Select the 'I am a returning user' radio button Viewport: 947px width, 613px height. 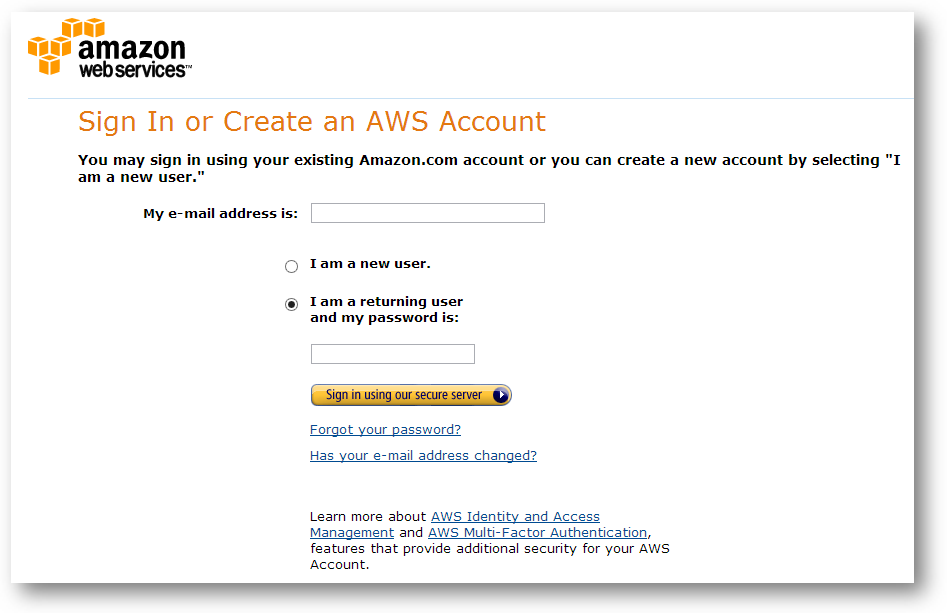pyautogui.click(x=292, y=304)
